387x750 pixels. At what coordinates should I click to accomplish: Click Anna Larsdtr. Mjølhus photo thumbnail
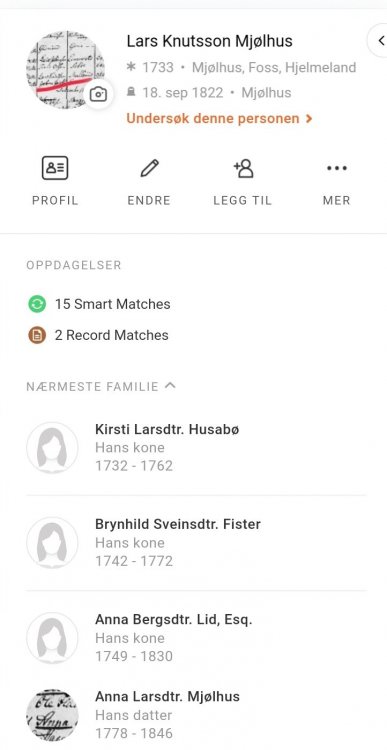click(x=52, y=716)
